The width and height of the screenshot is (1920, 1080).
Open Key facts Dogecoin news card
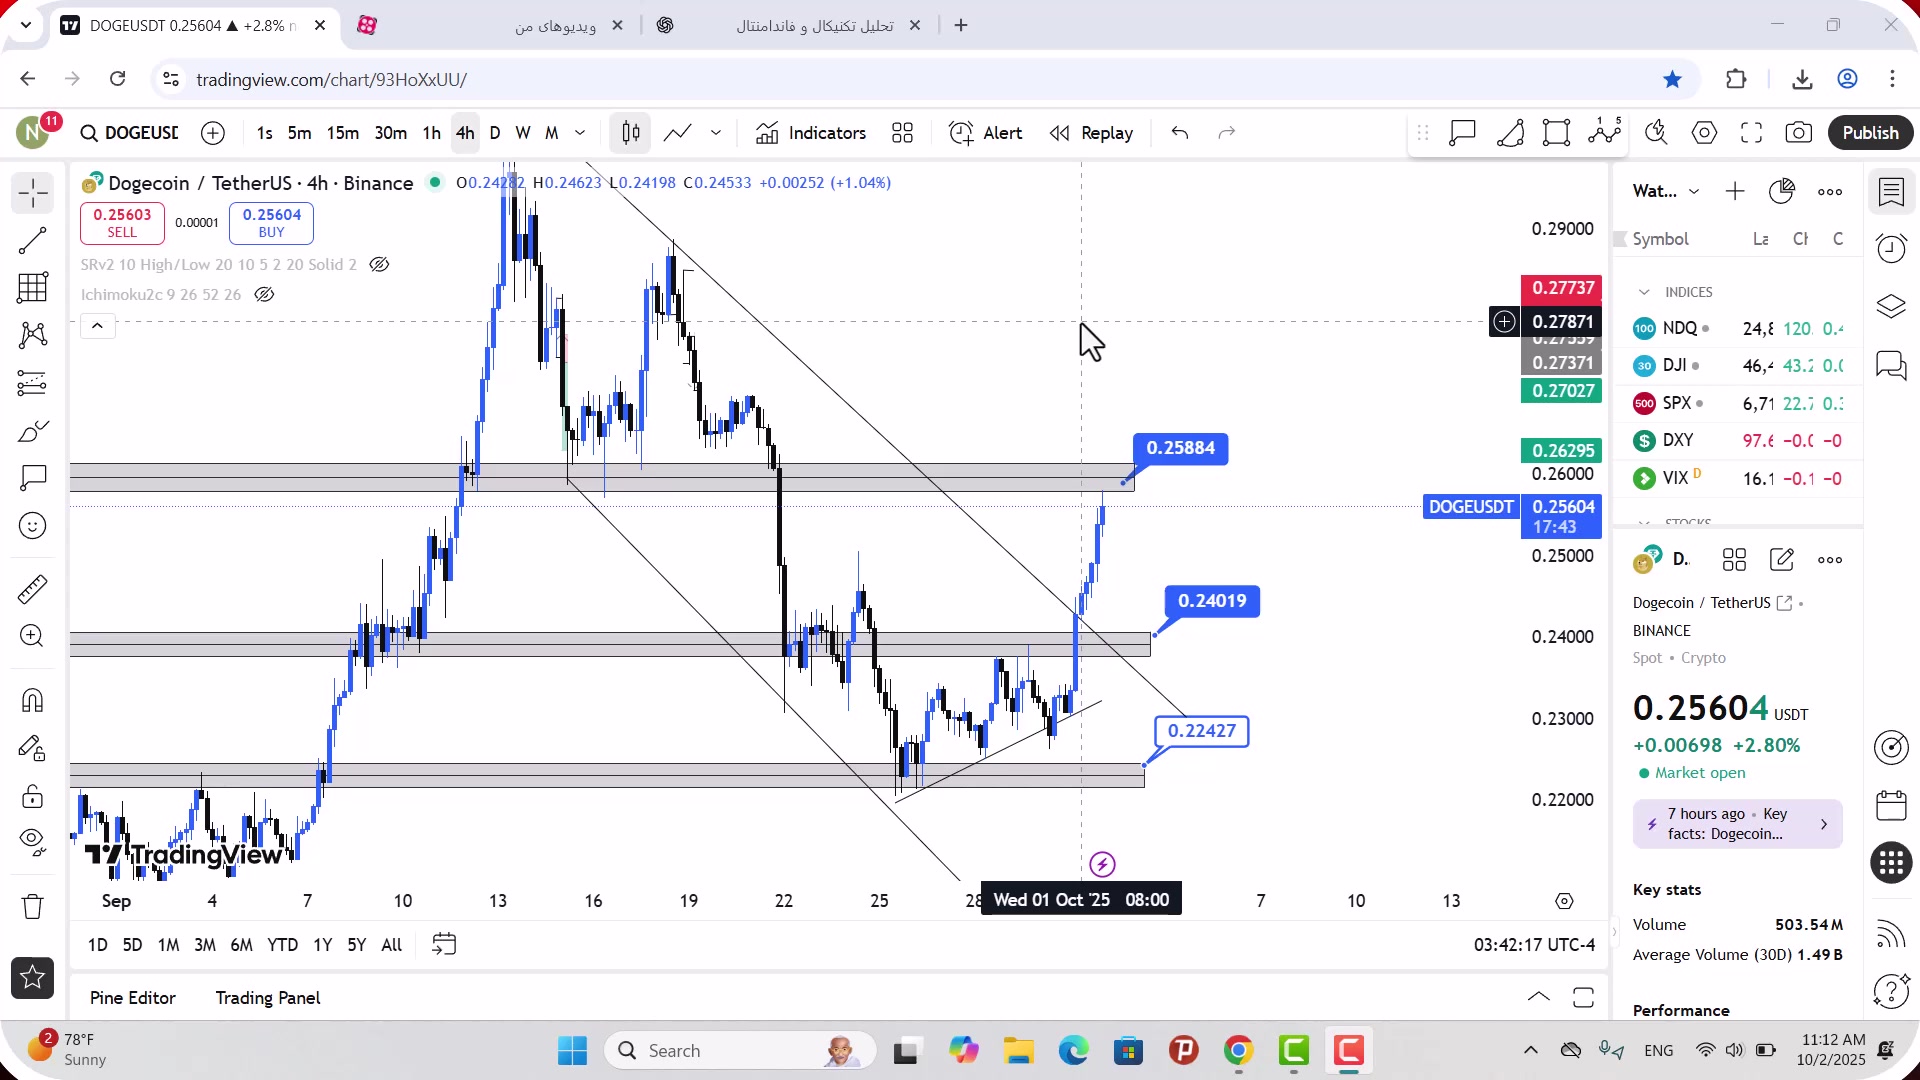tap(1737, 824)
